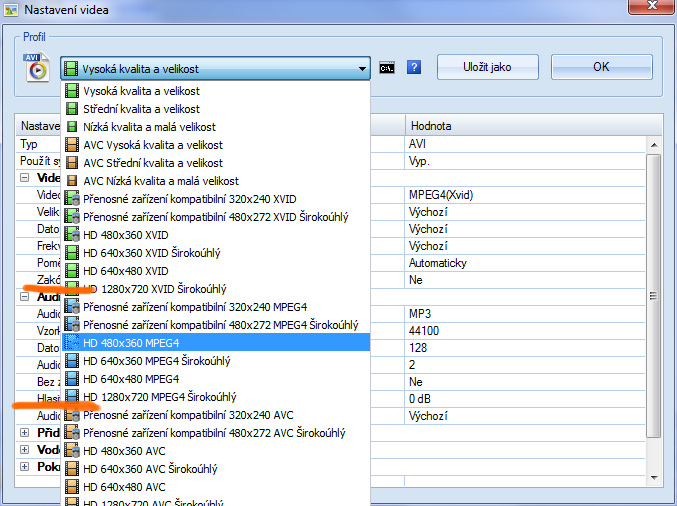
Task: Pick AVC Nízká kvalita a malá velikost
Action: click(216, 181)
